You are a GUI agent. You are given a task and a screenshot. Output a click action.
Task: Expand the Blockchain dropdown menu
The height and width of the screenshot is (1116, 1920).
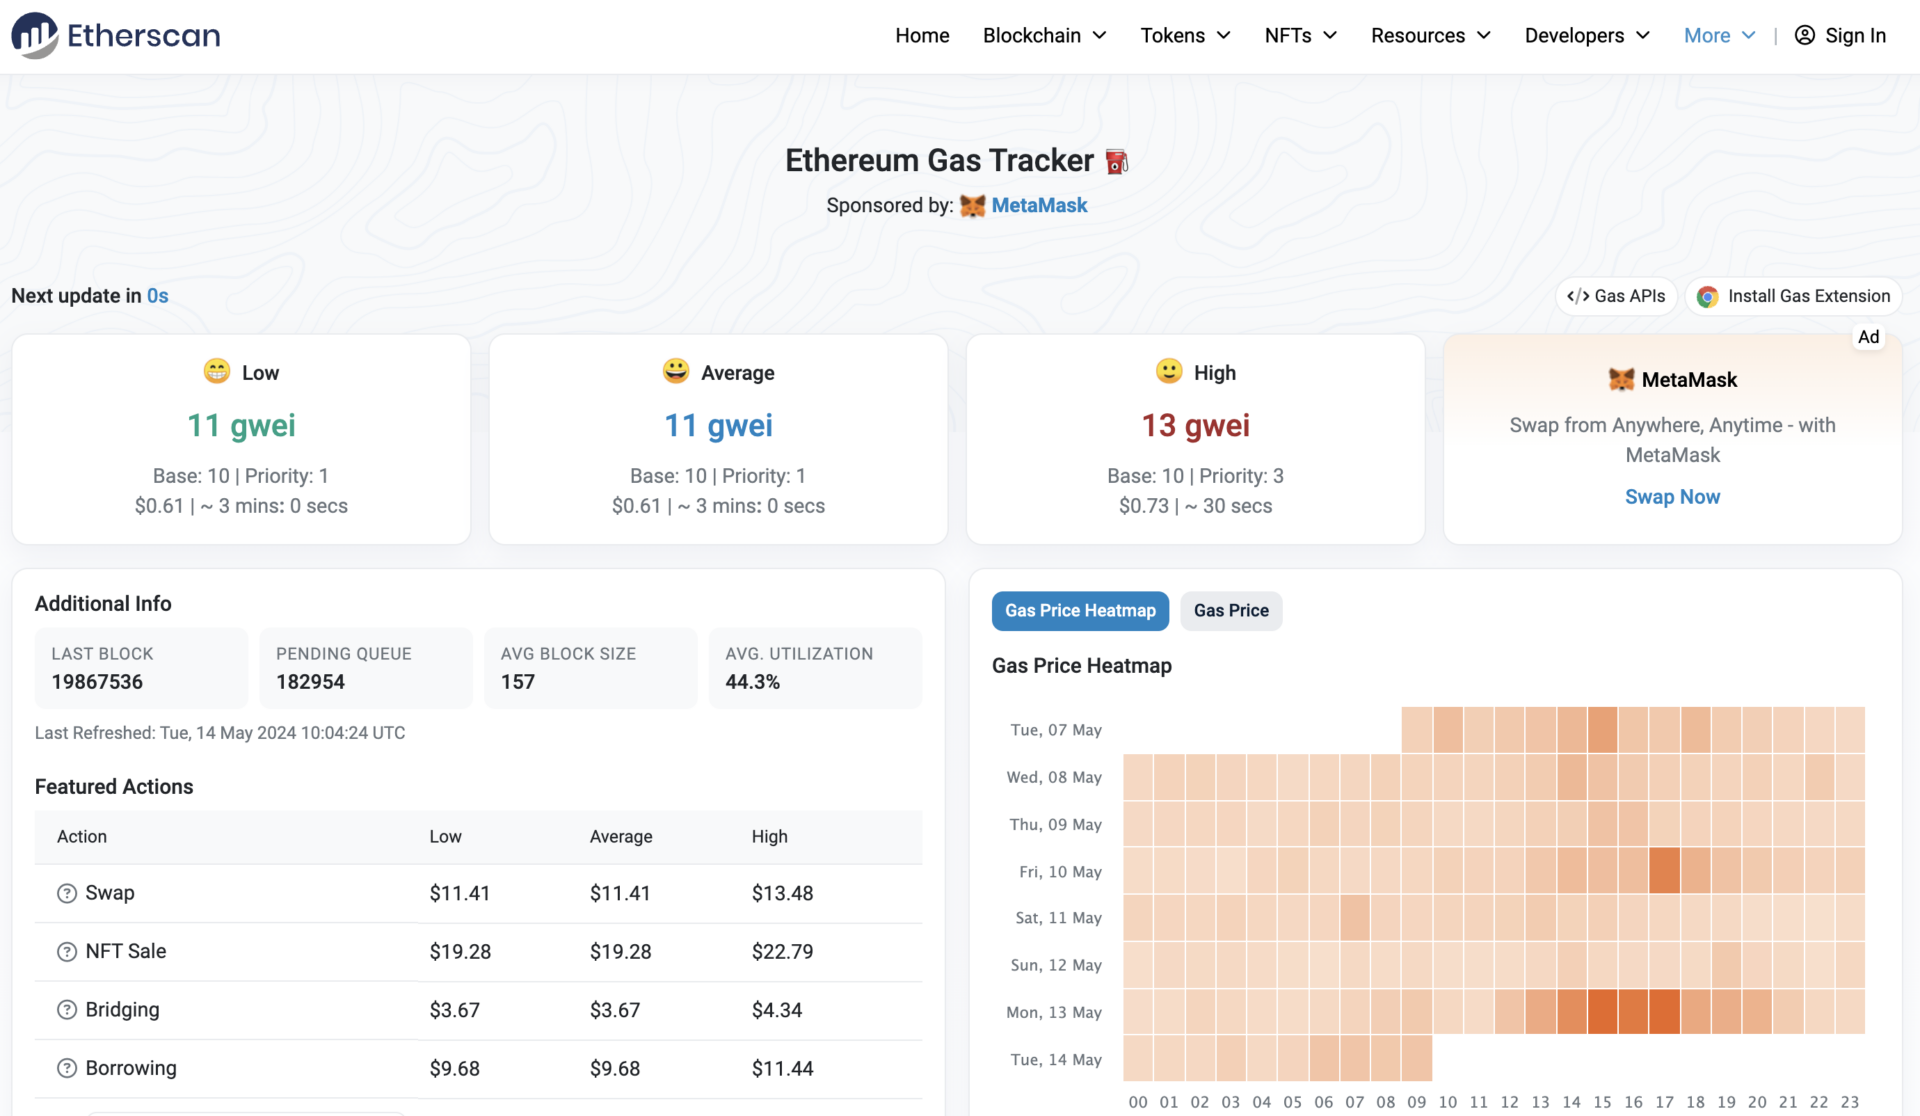pos(1044,35)
